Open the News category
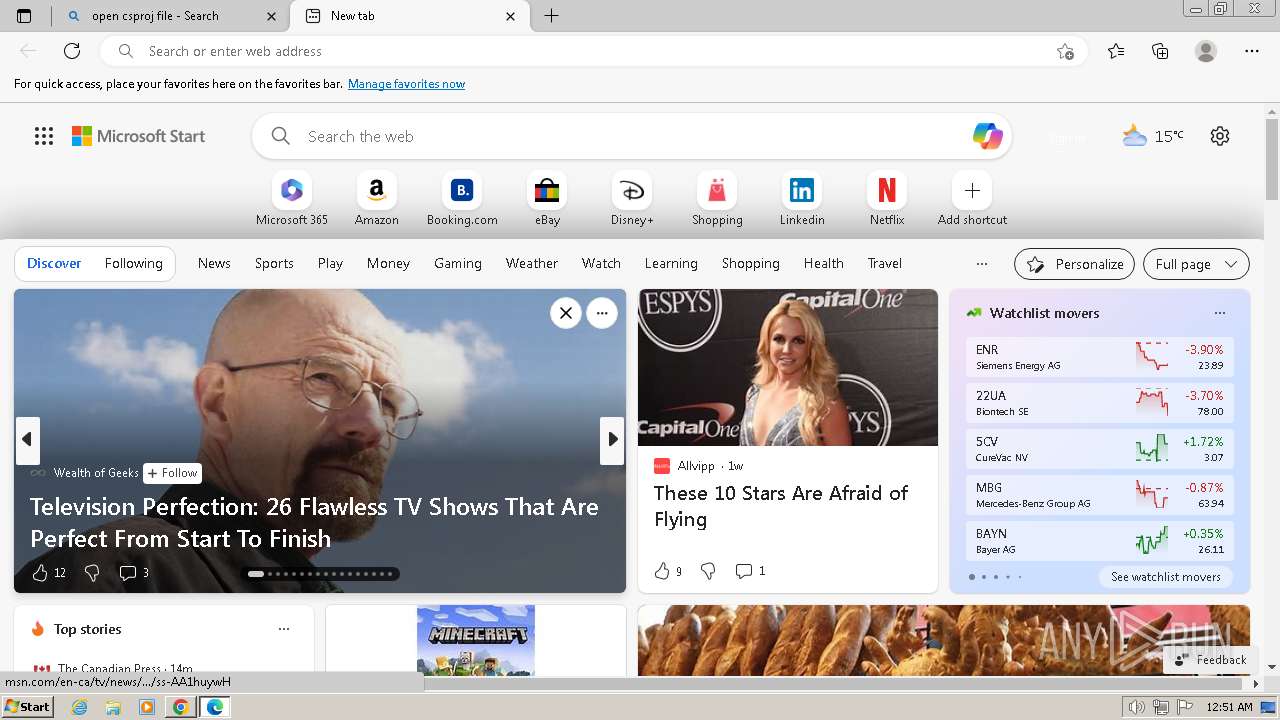Viewport: 1280px width, 720px height. coord(214,263)
